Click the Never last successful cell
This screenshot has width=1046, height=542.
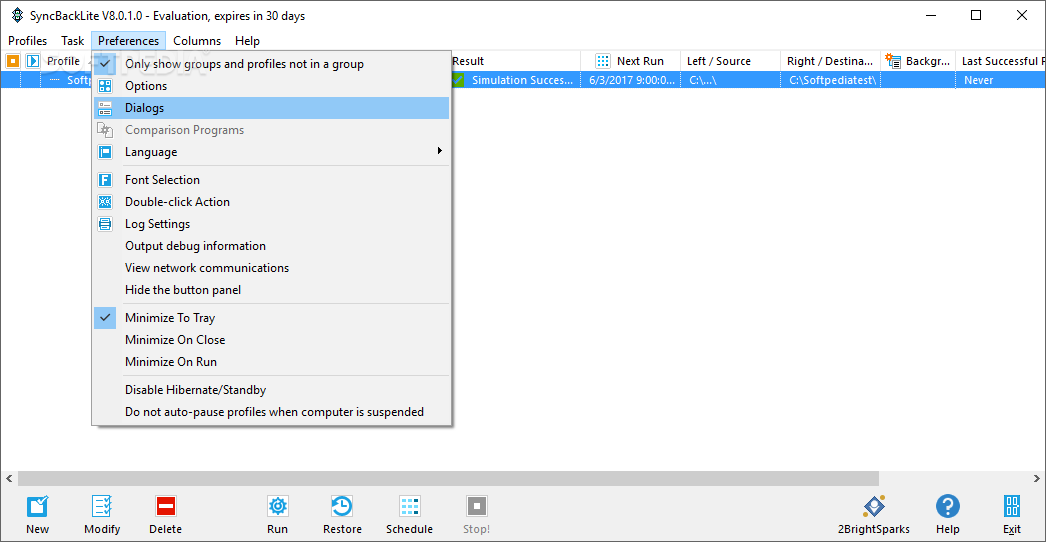tap(1001, 80)
